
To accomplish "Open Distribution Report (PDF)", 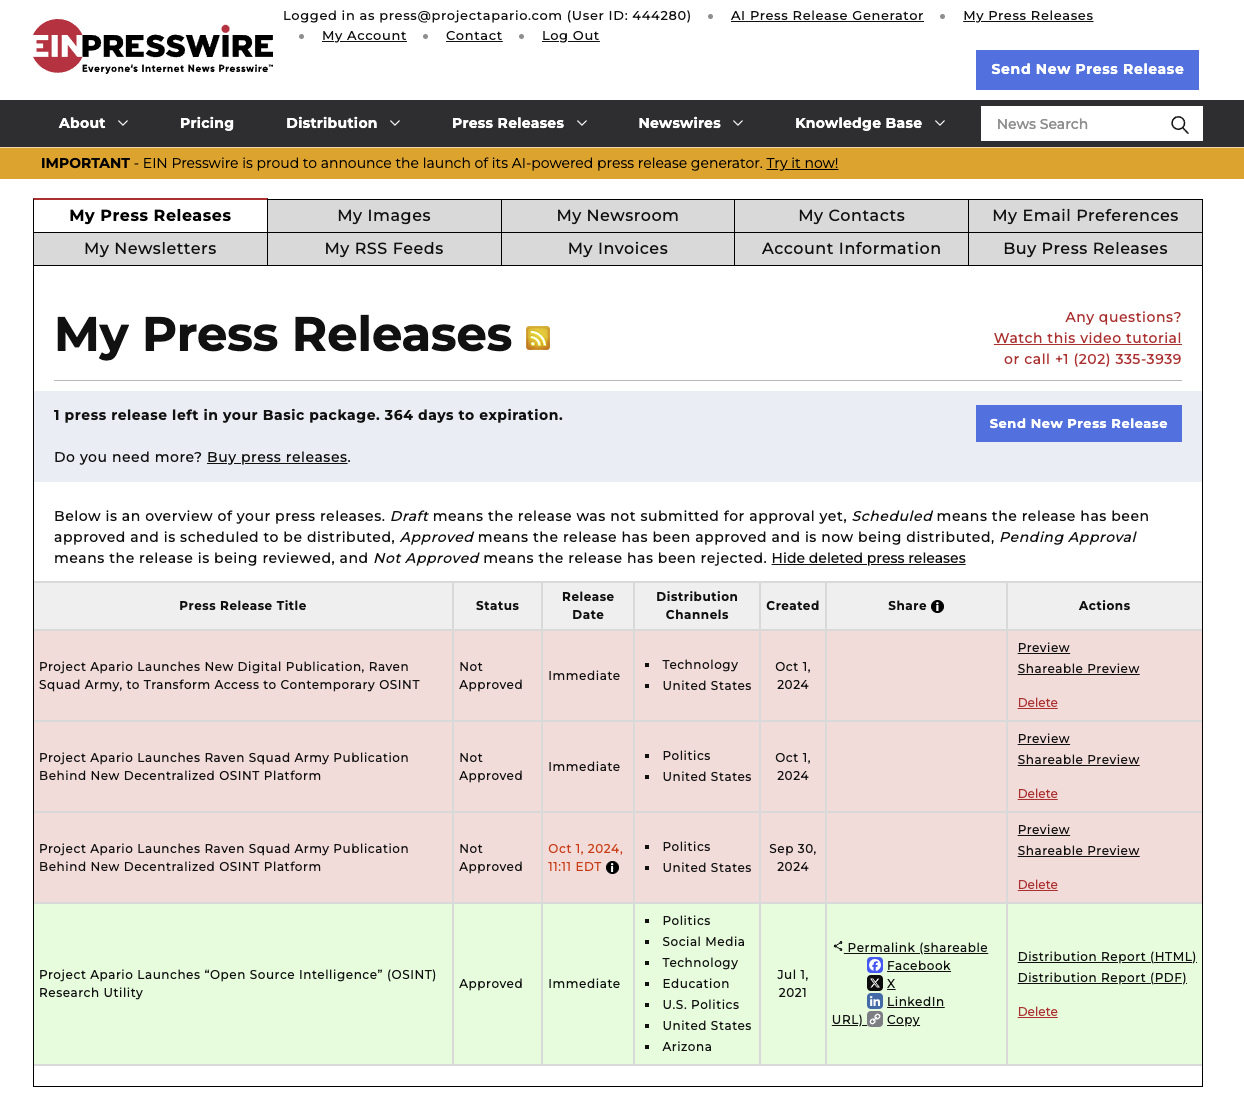I will click(1102, 978).
